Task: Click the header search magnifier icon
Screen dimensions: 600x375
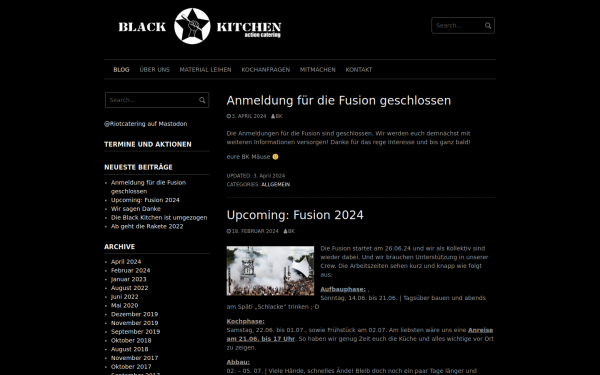Action: pos(488,26)
